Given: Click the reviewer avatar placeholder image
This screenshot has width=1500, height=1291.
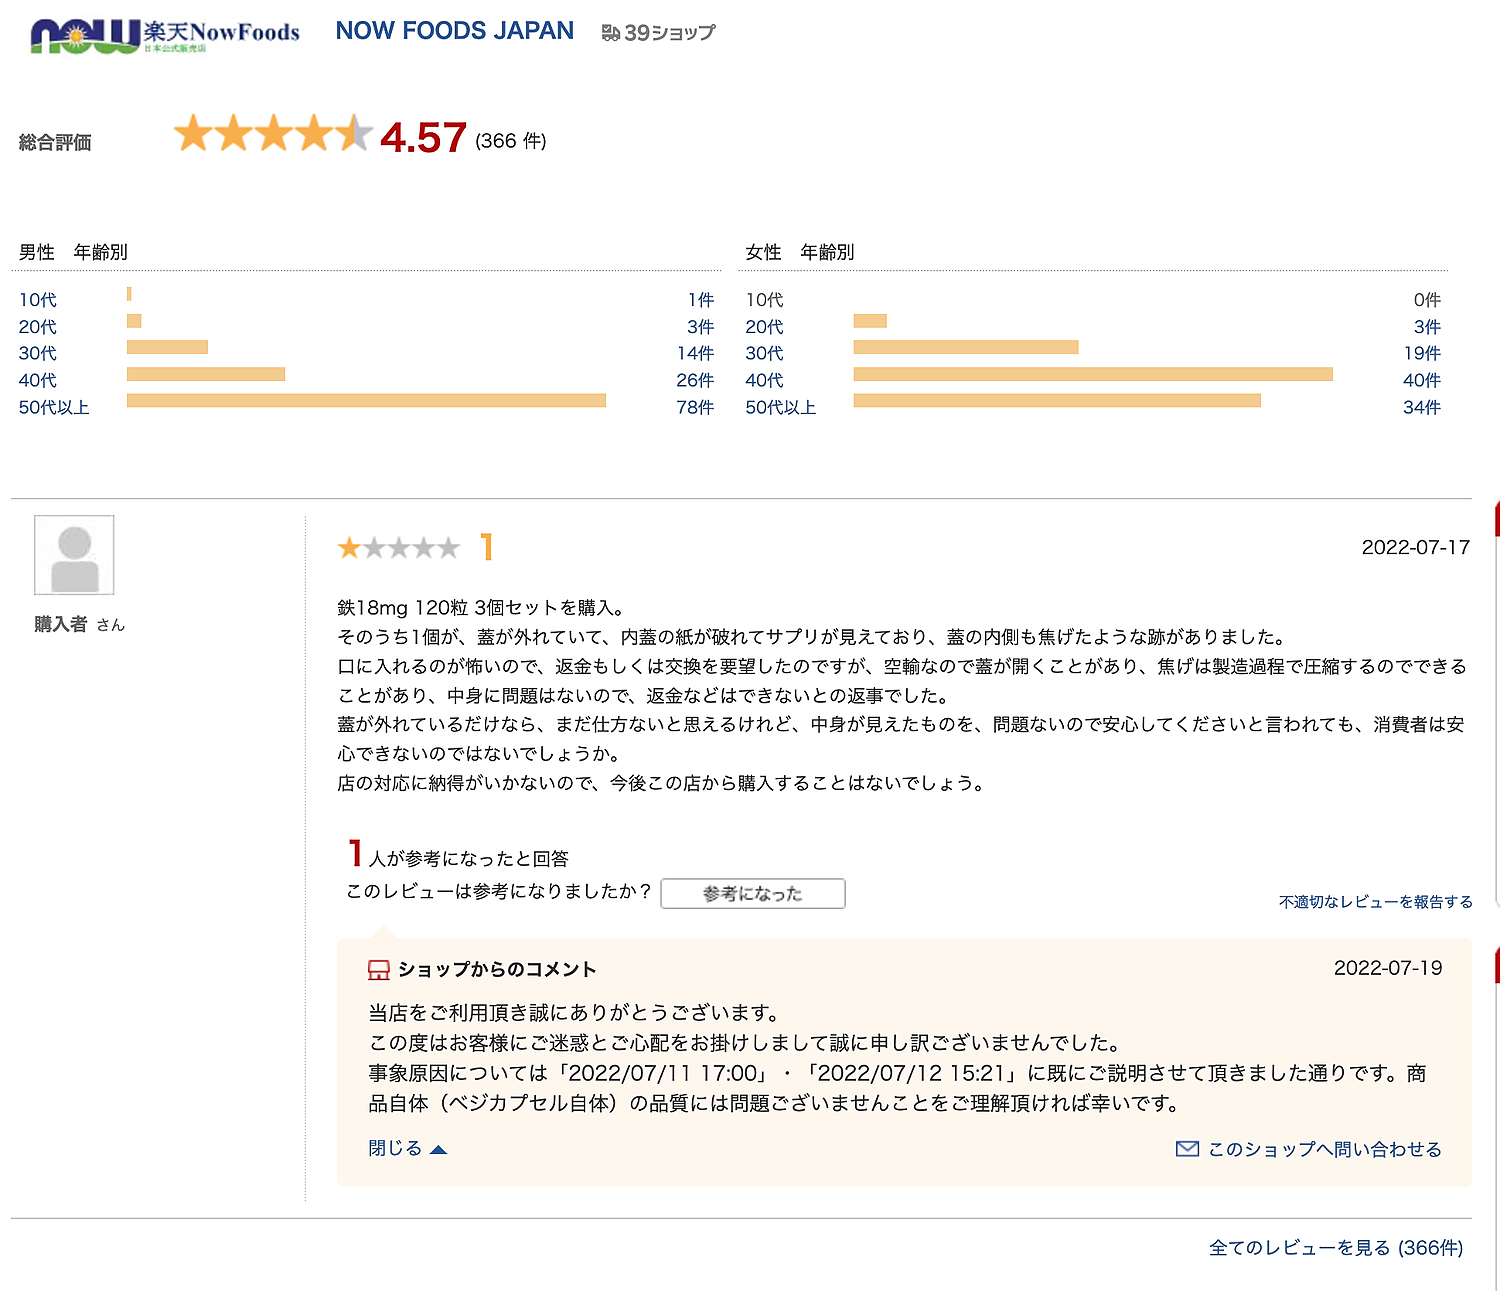Looking at the screenshot, I should 74,555.
